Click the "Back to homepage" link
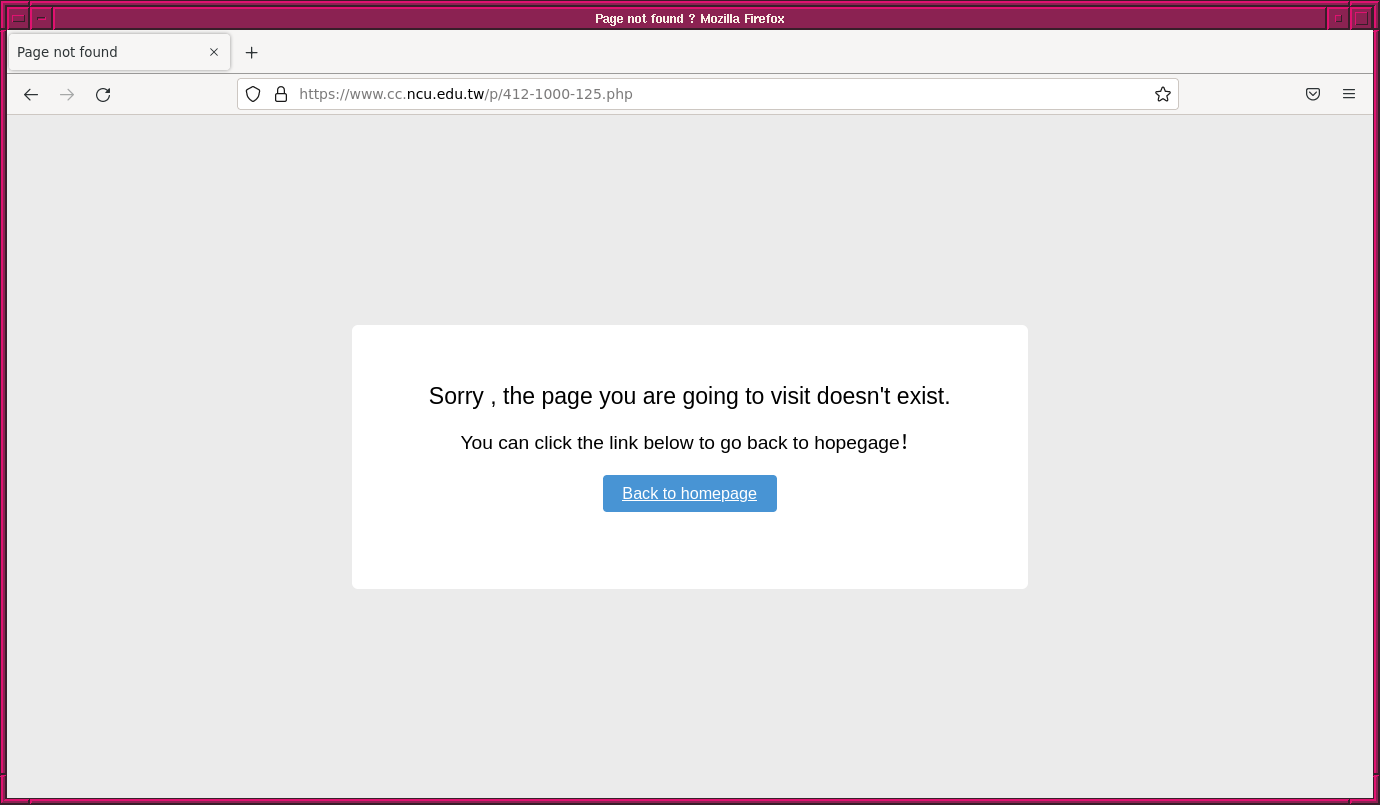This screenshot has height=805, width=1380. (689, 493)
